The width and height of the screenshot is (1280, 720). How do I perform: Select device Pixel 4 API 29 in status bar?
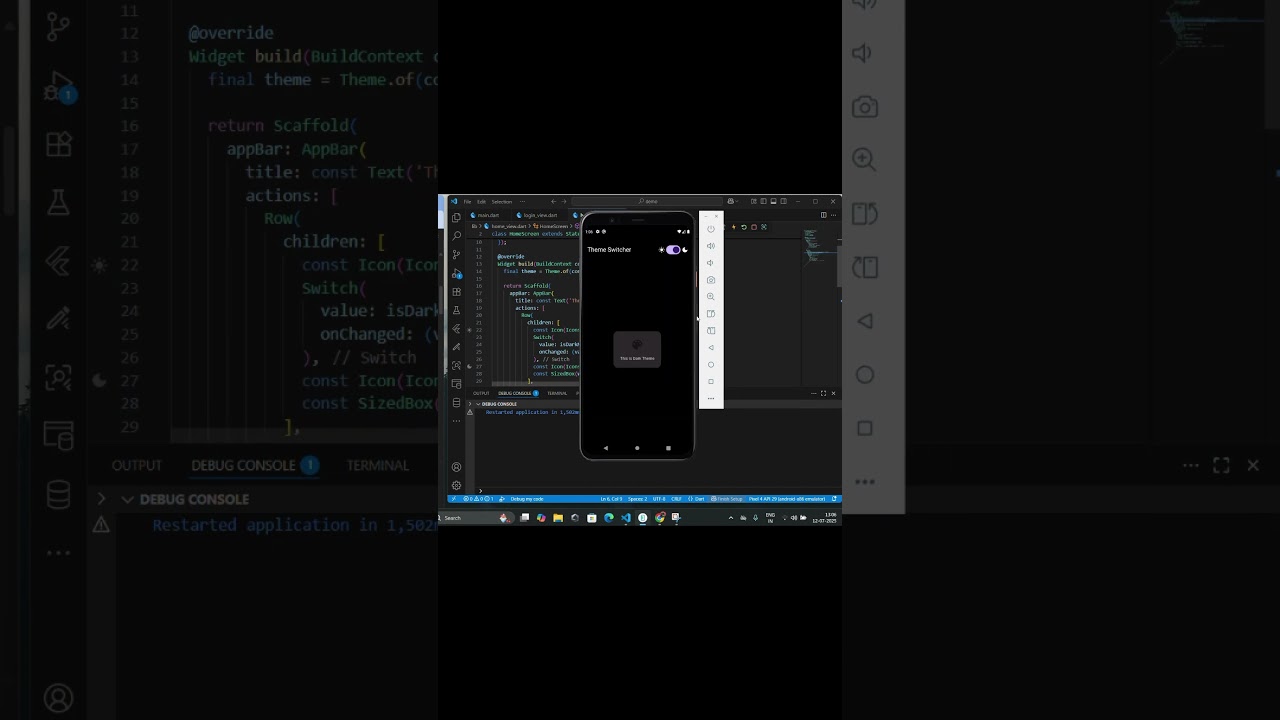tap(787, 499)
